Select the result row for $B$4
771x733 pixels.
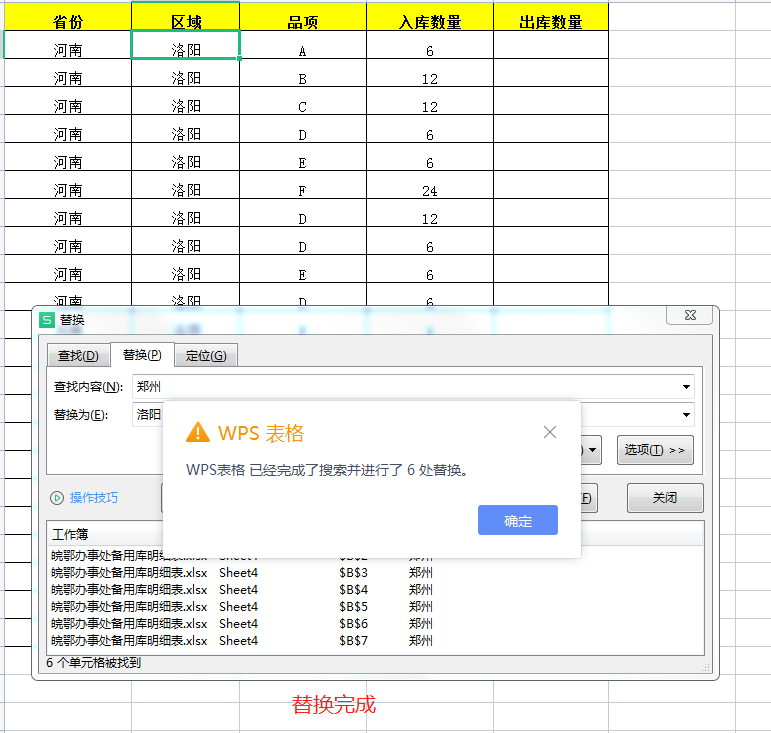click(x=376, y=589)
